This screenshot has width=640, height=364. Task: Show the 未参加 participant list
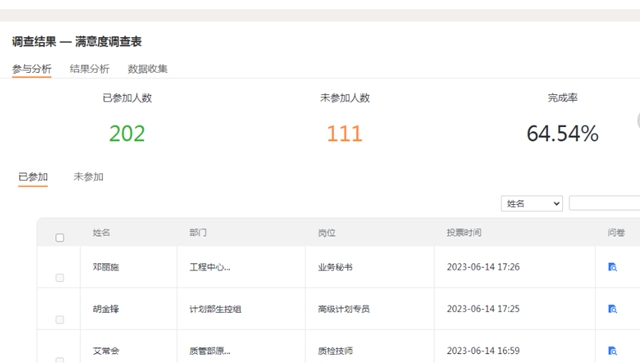[88, 177]
